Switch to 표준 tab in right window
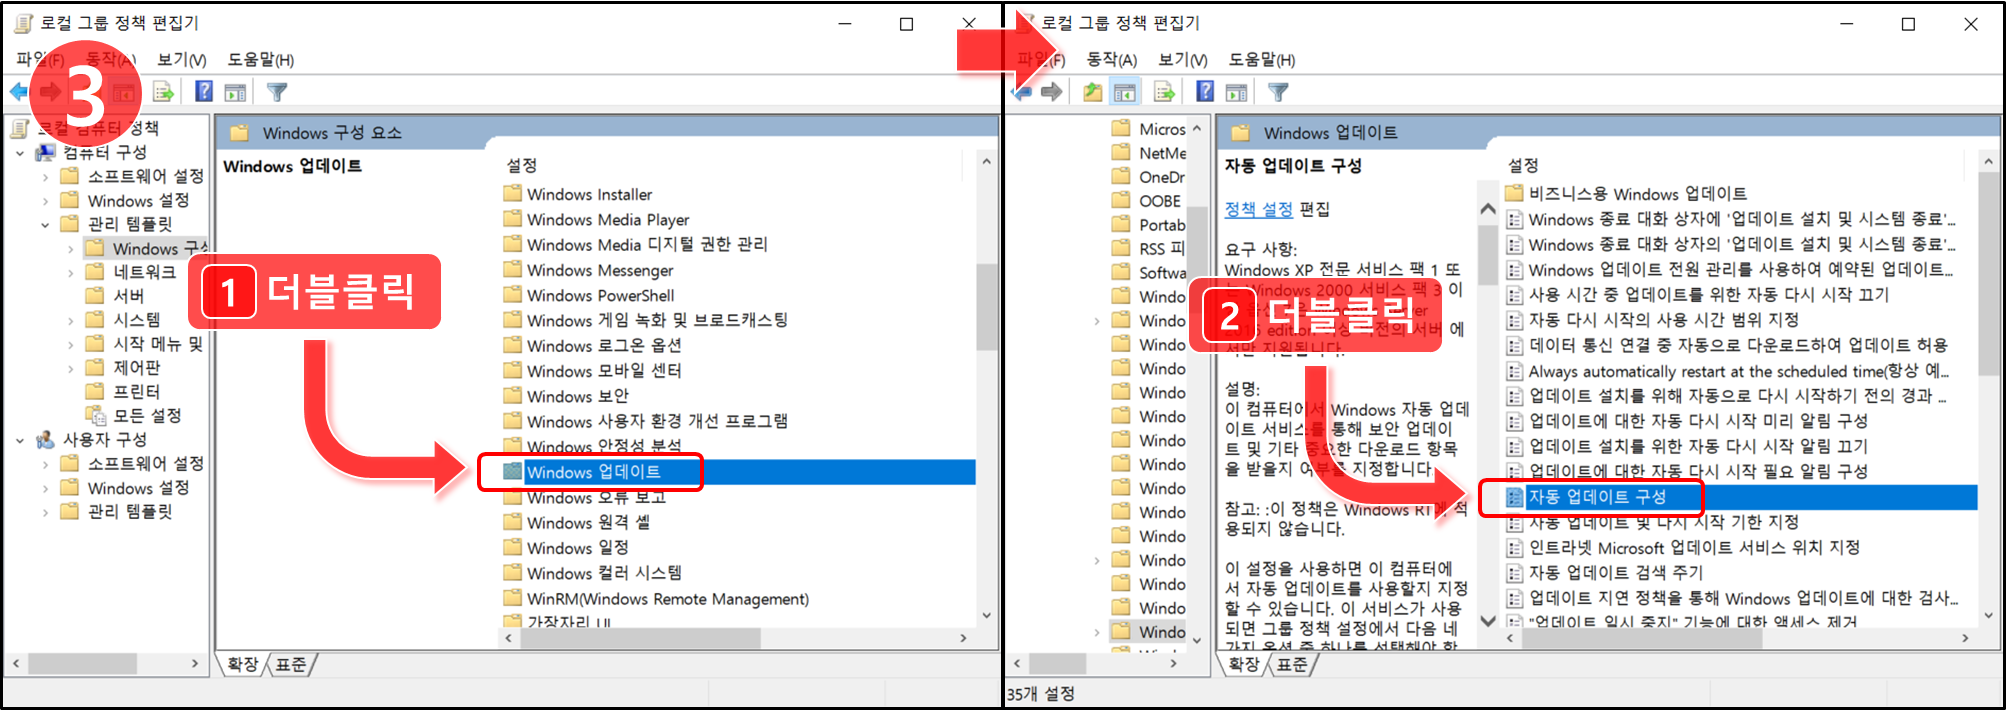 click(x=1292, y=665)
